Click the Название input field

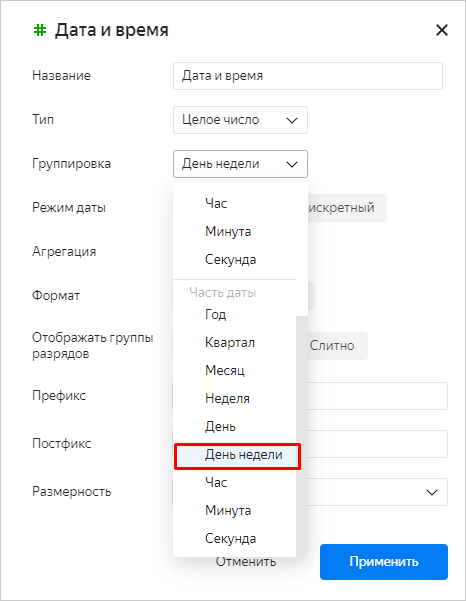point(308,76)
